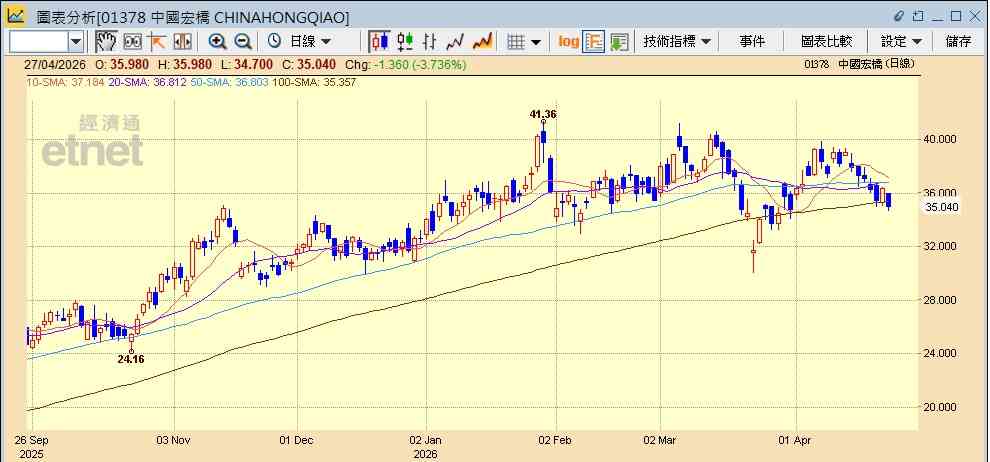Viewport: 990px width, 462px height.
Task: Click the Chg -1.360 (-3.736%) value
Action: click(x=405, y=64)
